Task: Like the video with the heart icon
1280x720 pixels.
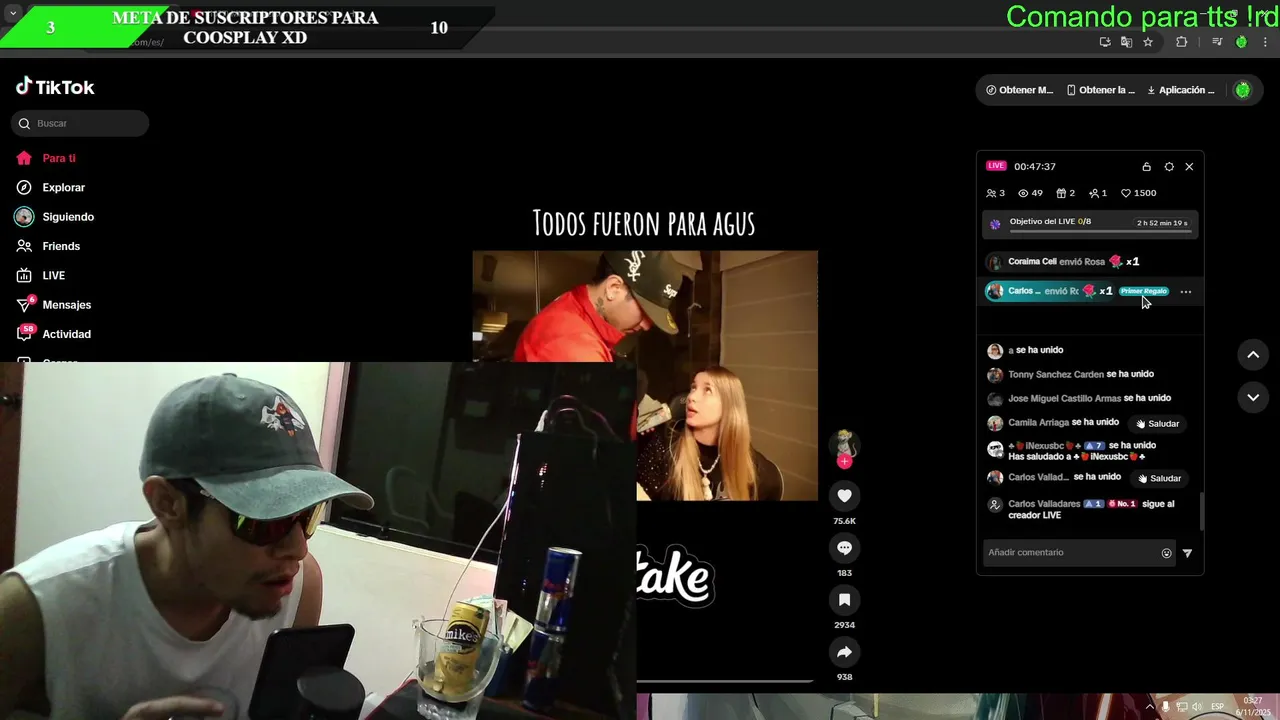Action: tap(844, 496)
